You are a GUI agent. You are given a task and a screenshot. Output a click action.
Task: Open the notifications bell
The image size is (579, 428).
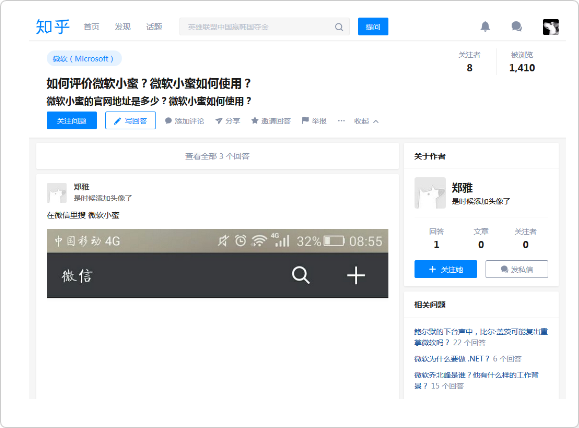click(485, 27)
